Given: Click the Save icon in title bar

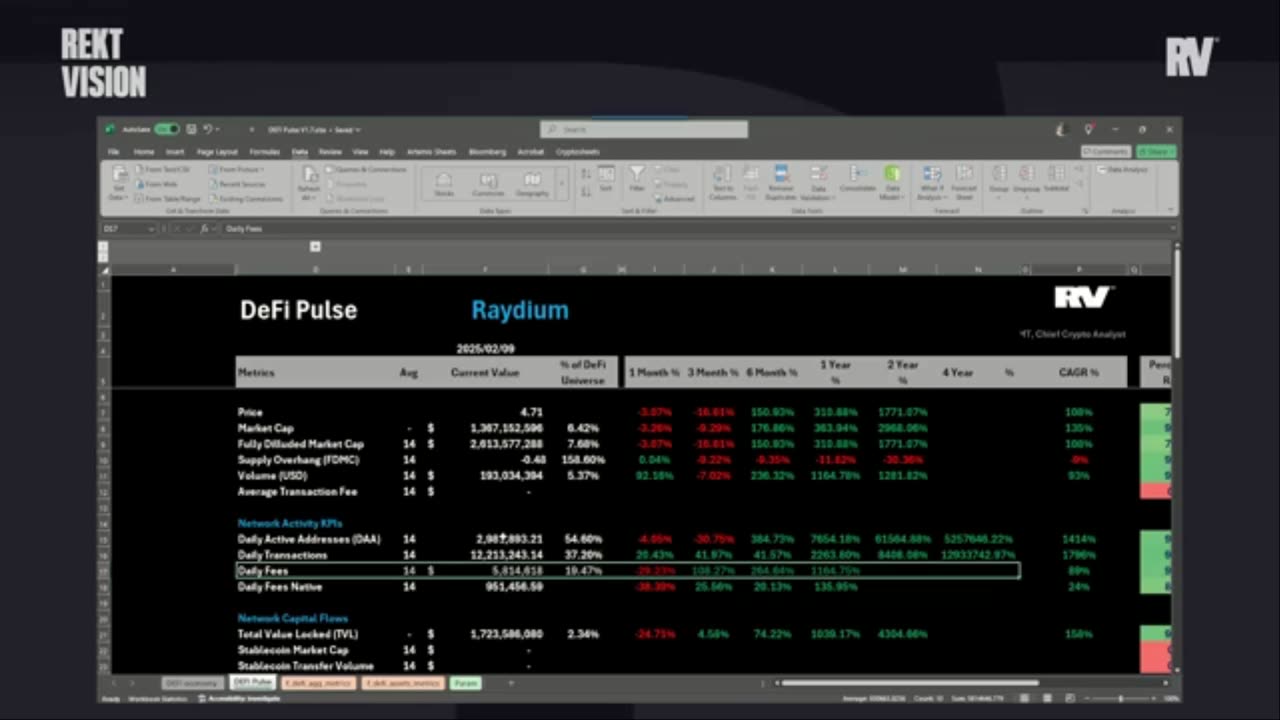Looking at the screenshot, I should tap(192, 129).
